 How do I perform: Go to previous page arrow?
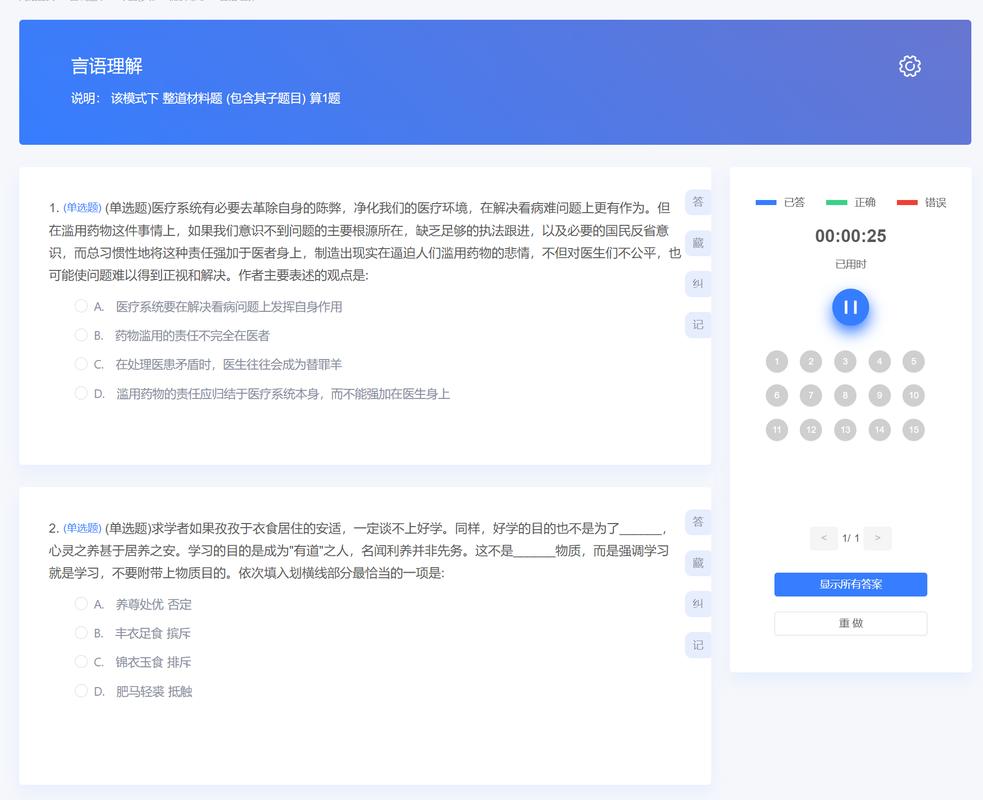[x=824, y=538]
